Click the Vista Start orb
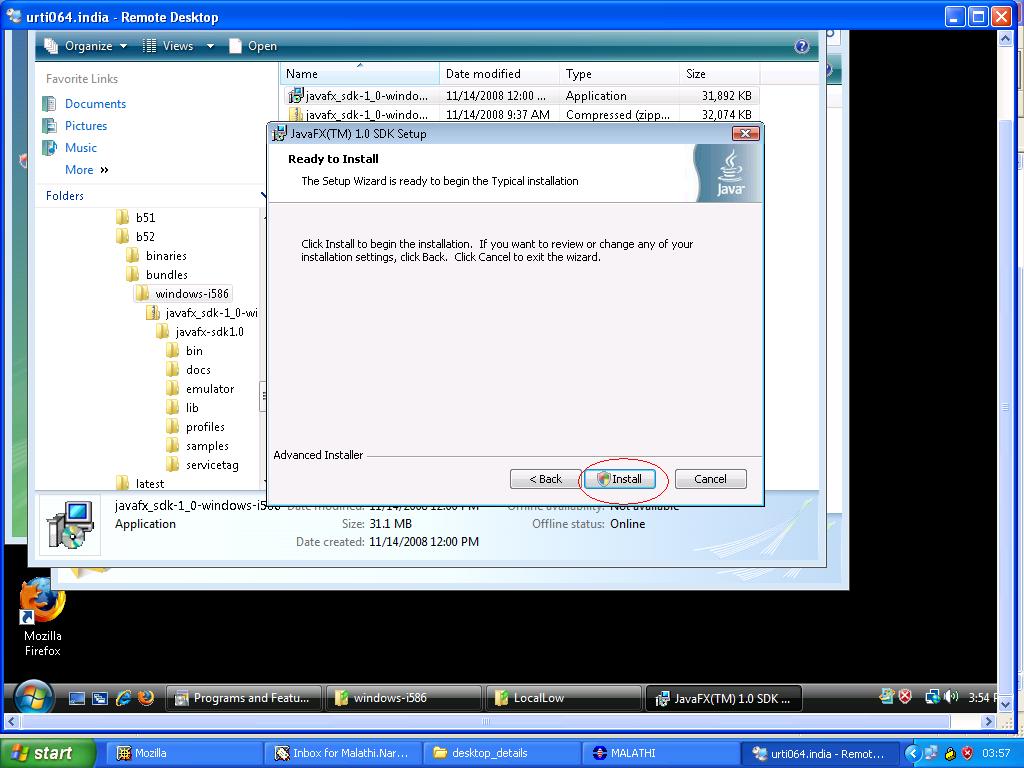Viewport: 1024px width, 768px height. (x=32, y=697)
